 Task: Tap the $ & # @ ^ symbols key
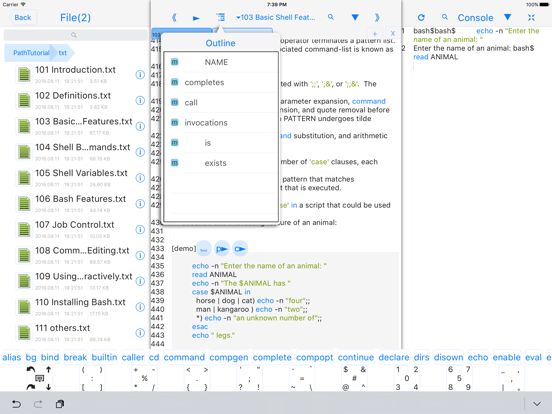[x=354, y=378]
